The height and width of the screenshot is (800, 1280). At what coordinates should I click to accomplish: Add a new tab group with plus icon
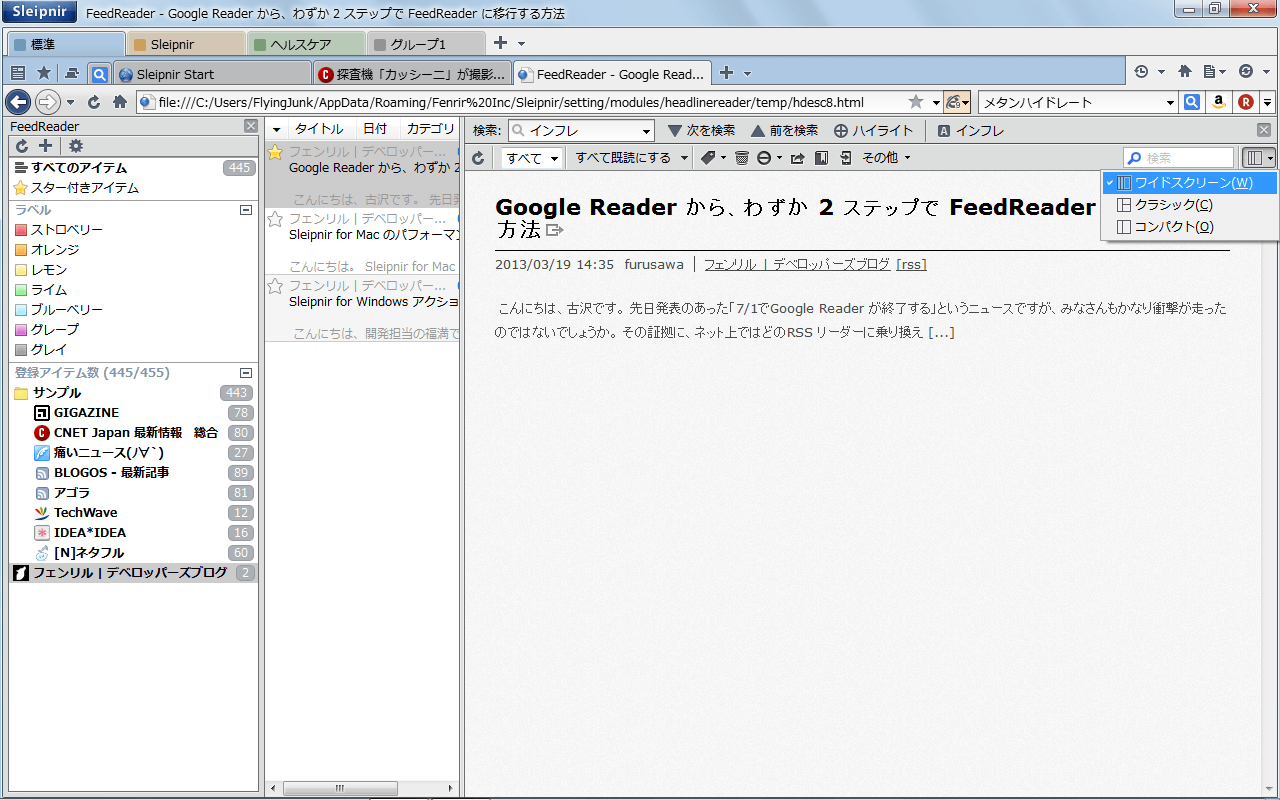pos(501,43)
